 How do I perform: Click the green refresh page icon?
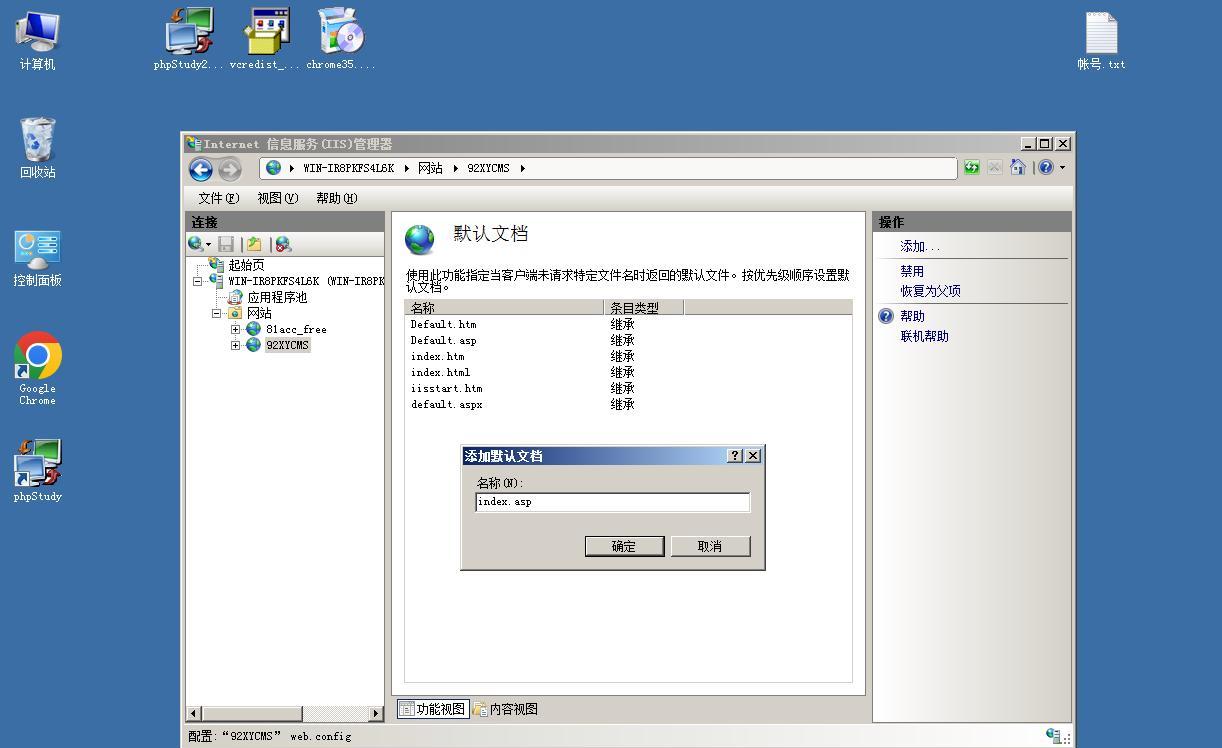point(971,168)
